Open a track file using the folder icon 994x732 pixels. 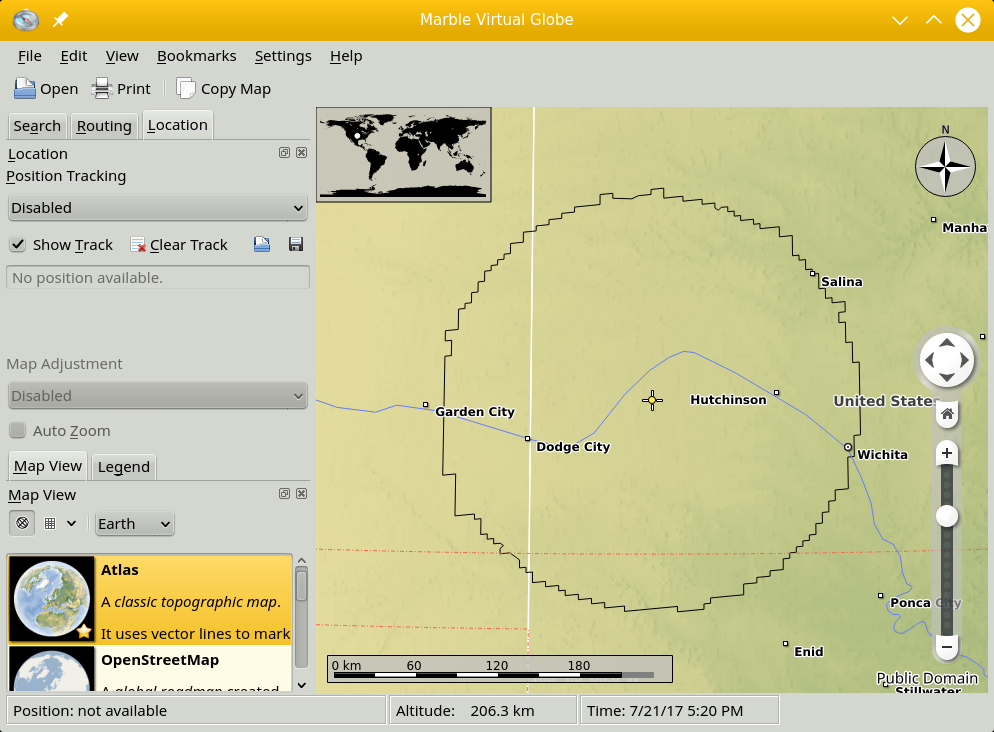[262, 244]
